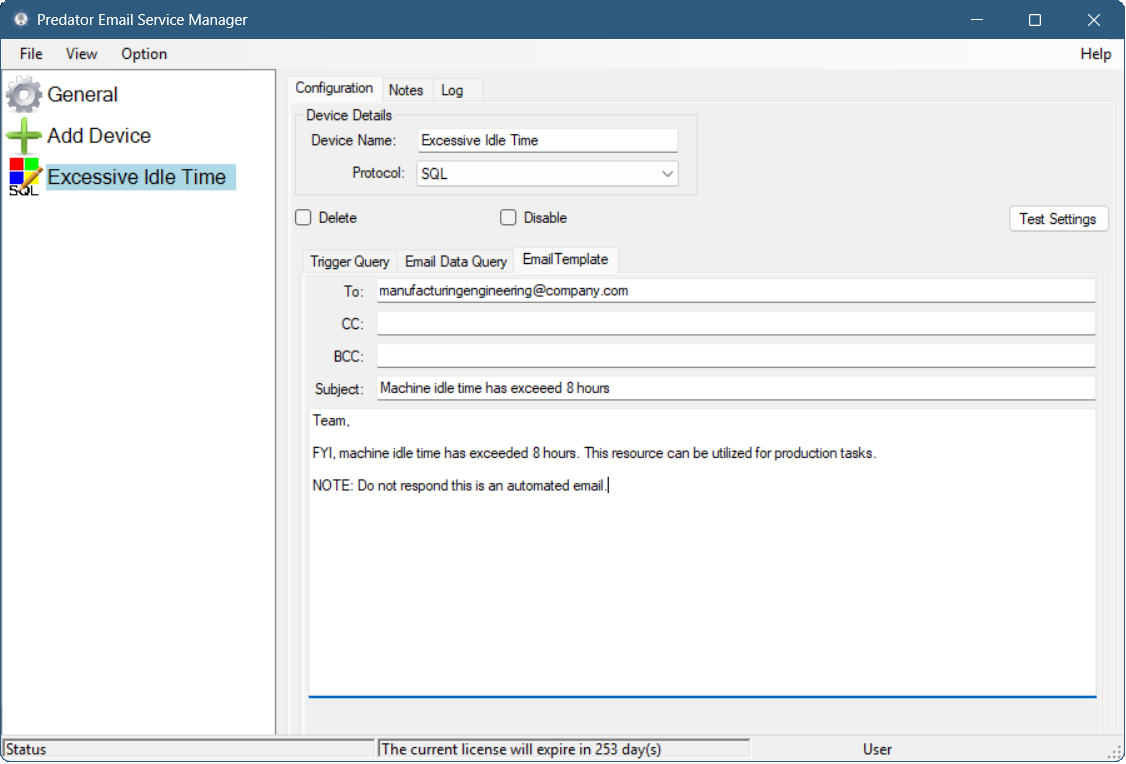Open the Log tab
The width and height of the screenshot is (1126, 764).
(x=452, y=90)
